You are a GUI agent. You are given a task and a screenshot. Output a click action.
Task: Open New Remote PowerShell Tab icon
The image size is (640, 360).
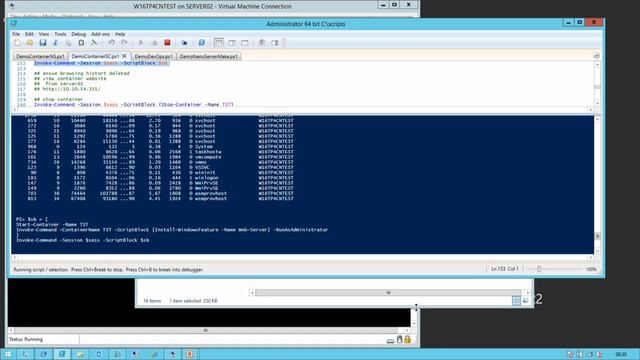click(184, 43)
